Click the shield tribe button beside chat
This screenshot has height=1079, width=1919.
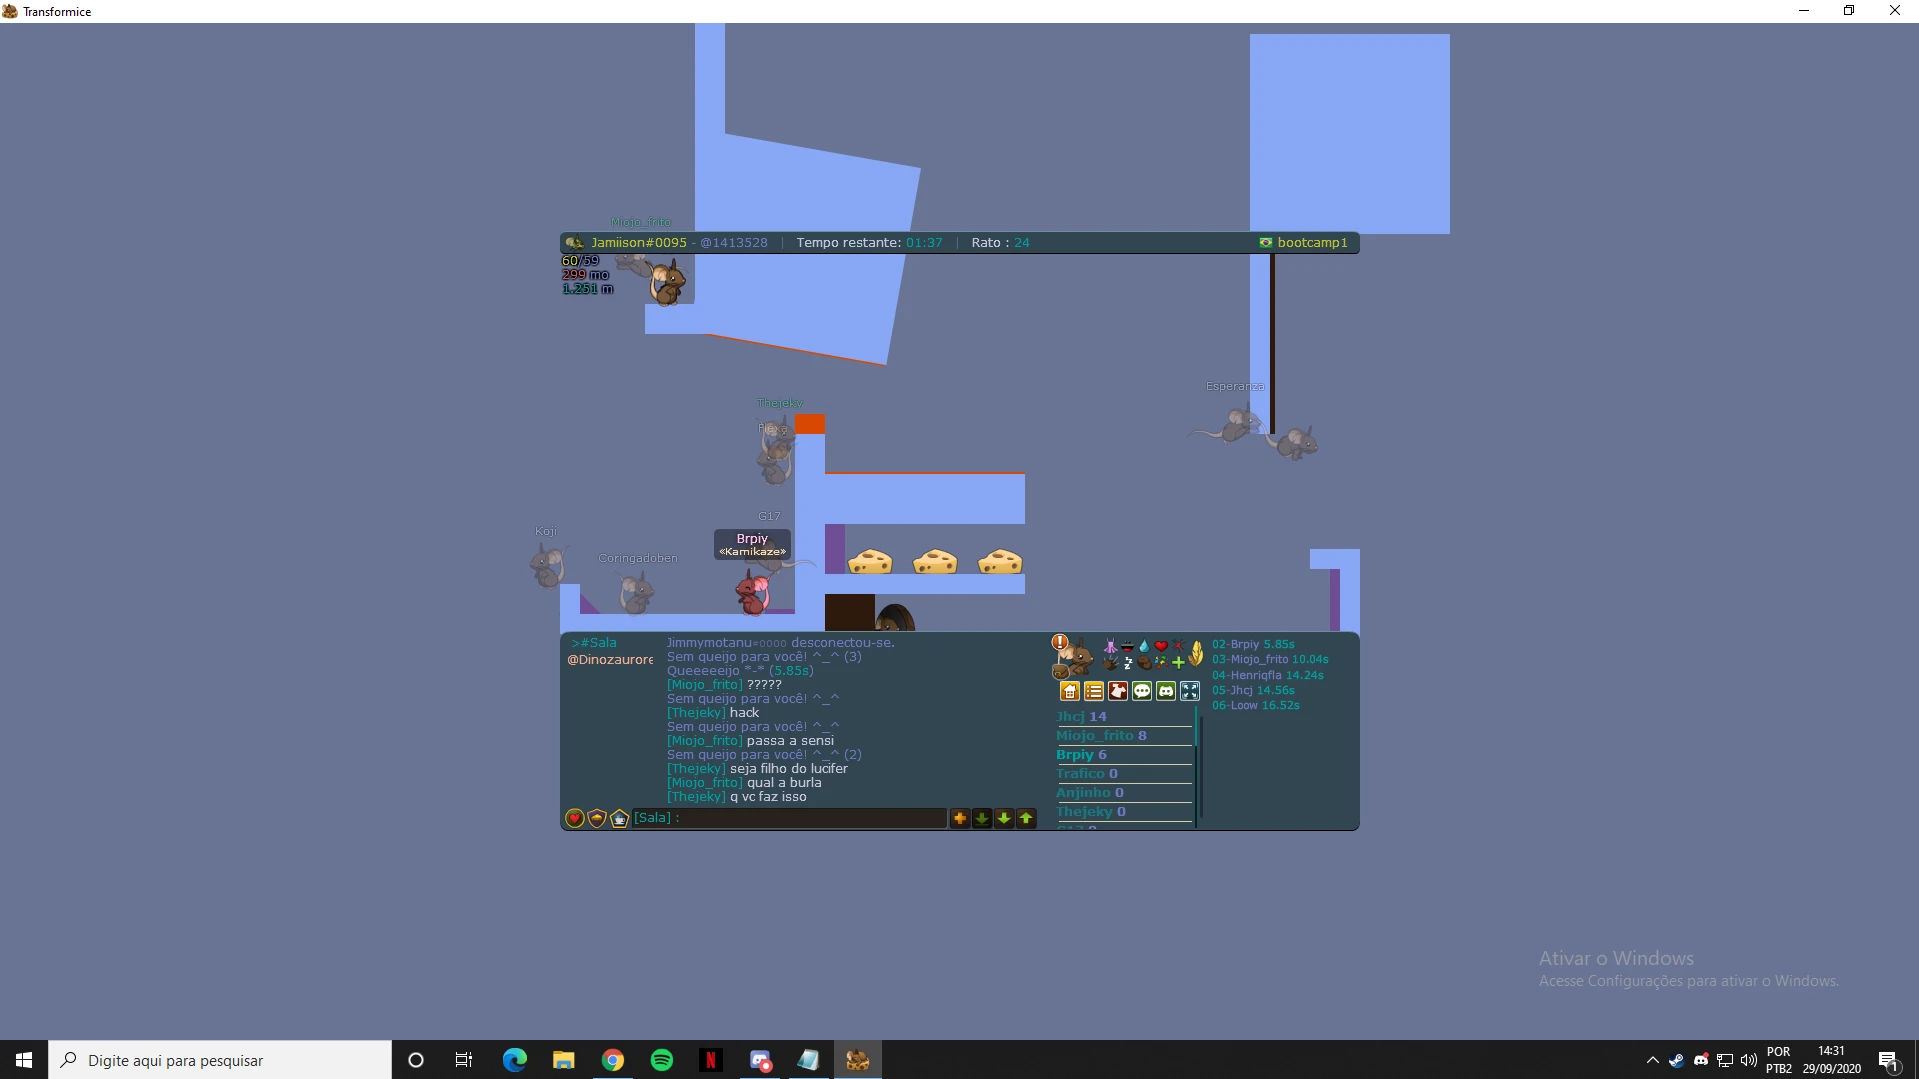point(597,818)
